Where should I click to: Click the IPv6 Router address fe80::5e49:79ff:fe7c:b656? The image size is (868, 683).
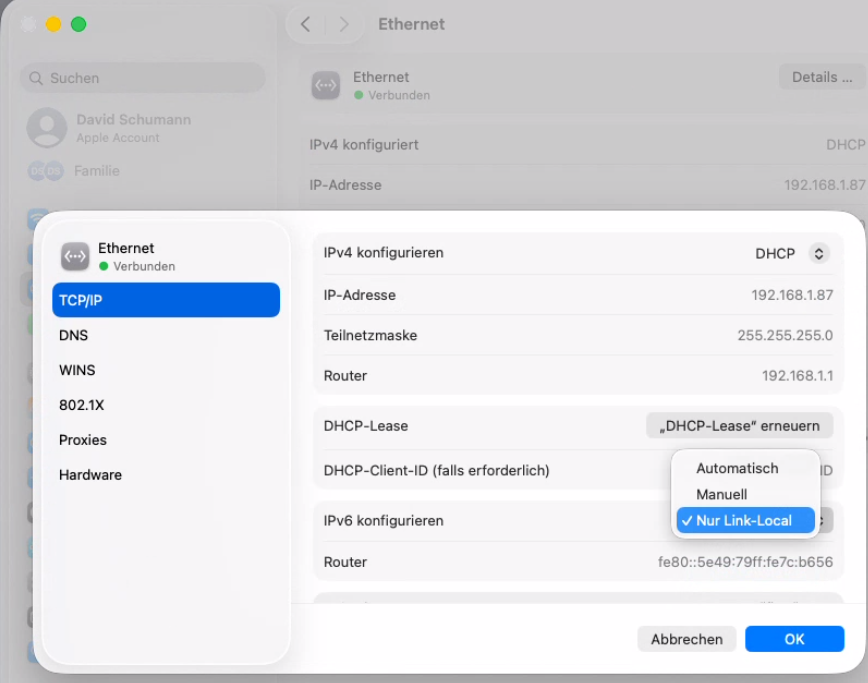point(745,562)
